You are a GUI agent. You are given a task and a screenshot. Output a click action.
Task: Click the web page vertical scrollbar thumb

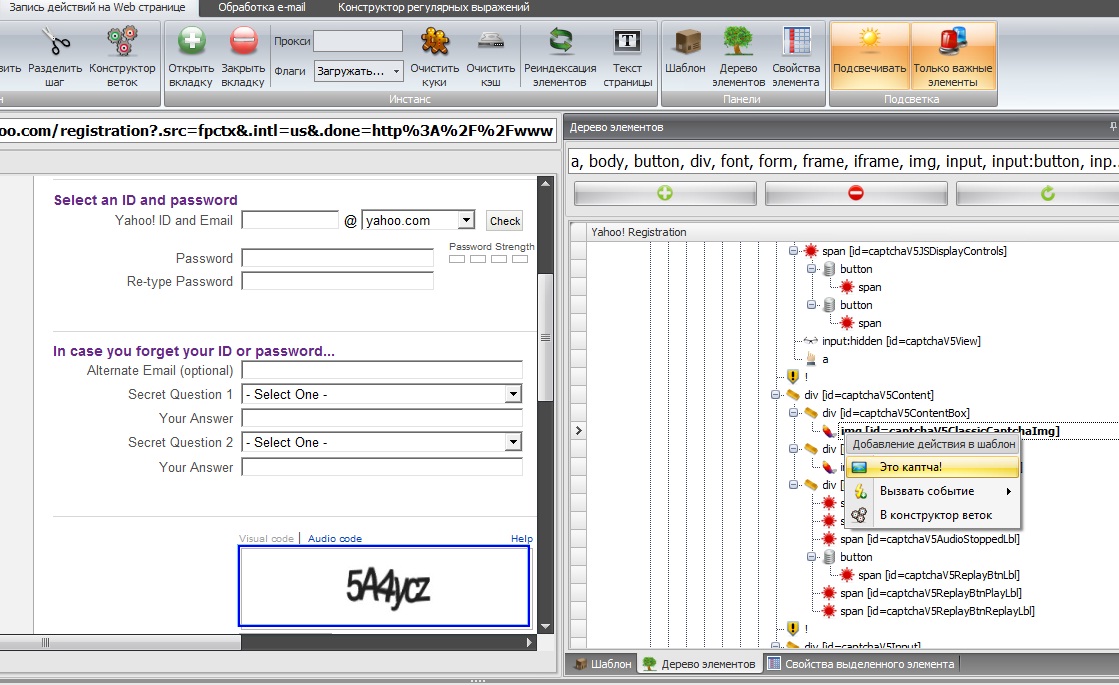tap(545, 337)
